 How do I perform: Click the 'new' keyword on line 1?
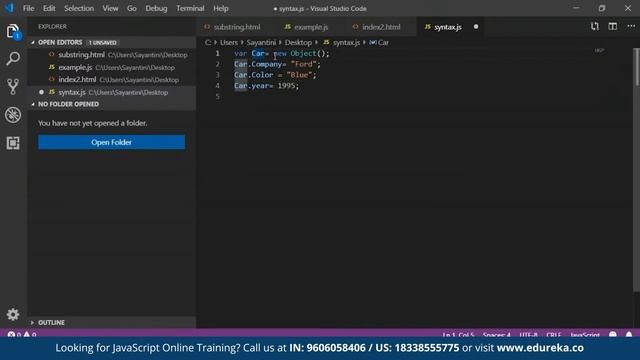tap(280, 53)
